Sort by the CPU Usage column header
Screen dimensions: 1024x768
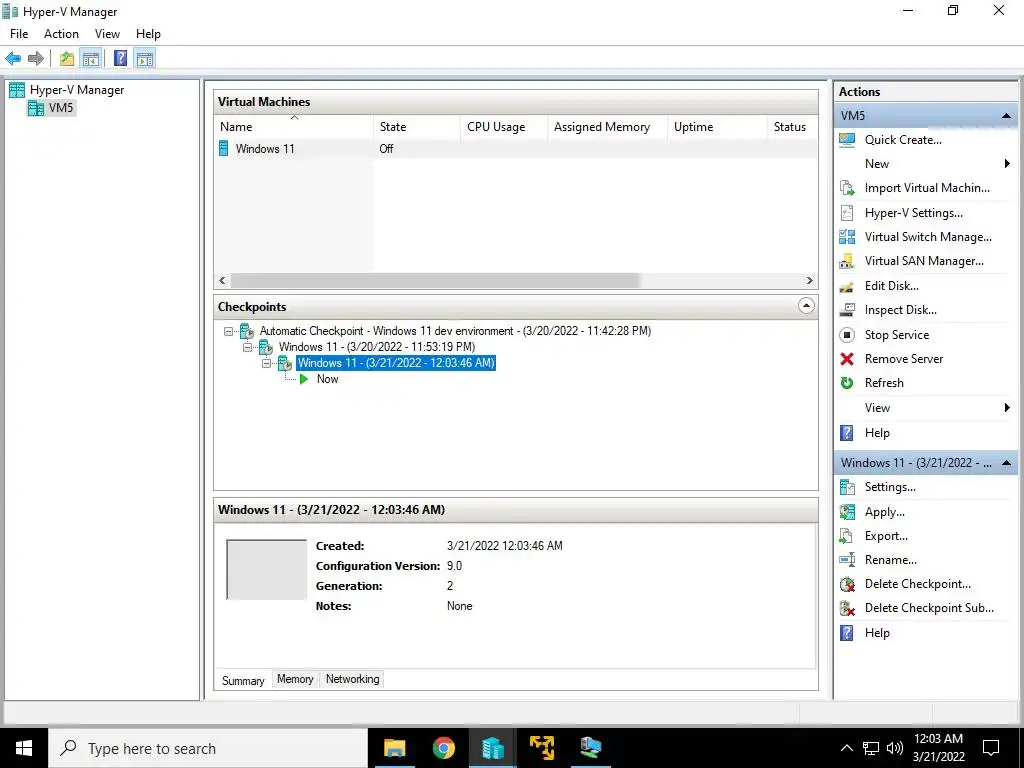click(504, 127)
